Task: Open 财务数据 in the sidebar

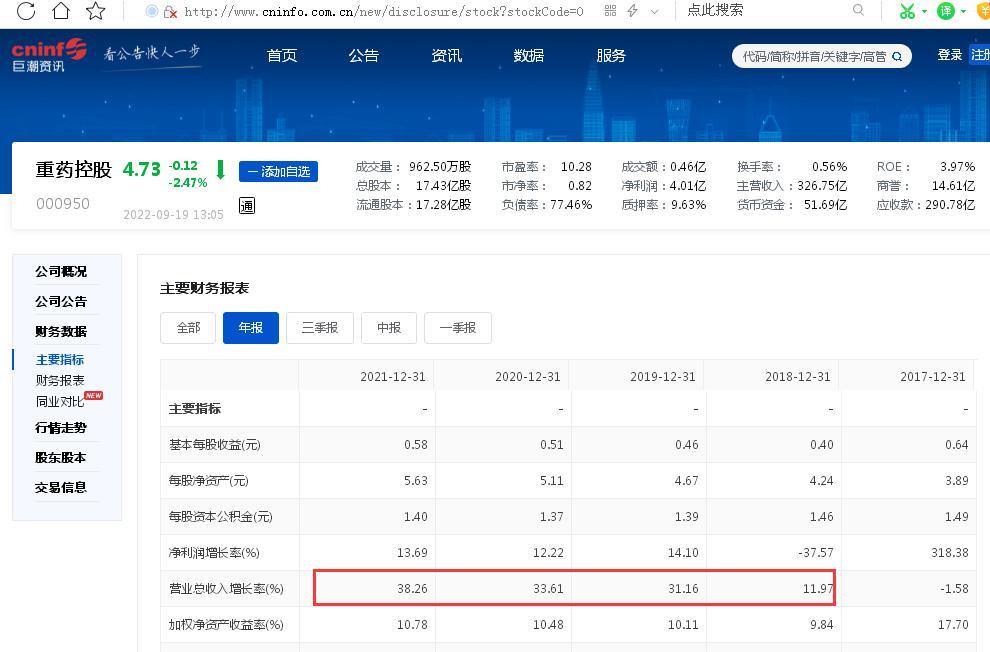Action: click(x=61, y=331)
